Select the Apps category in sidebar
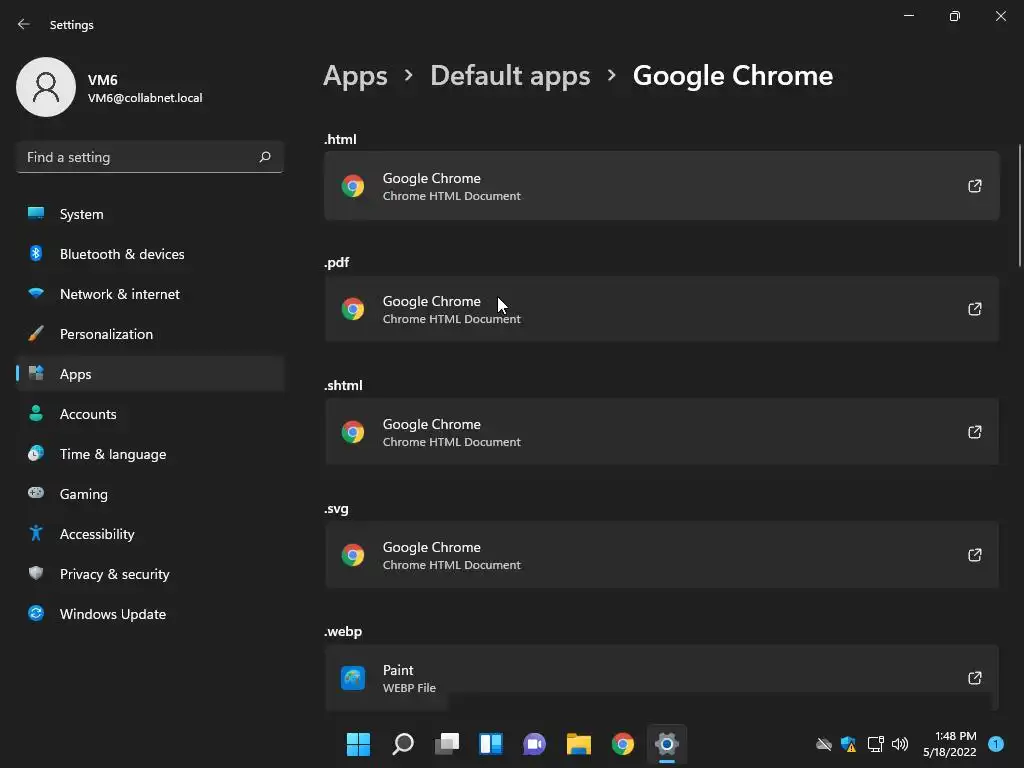Screen dimensions: 1024x768 [x=150, y=374]
